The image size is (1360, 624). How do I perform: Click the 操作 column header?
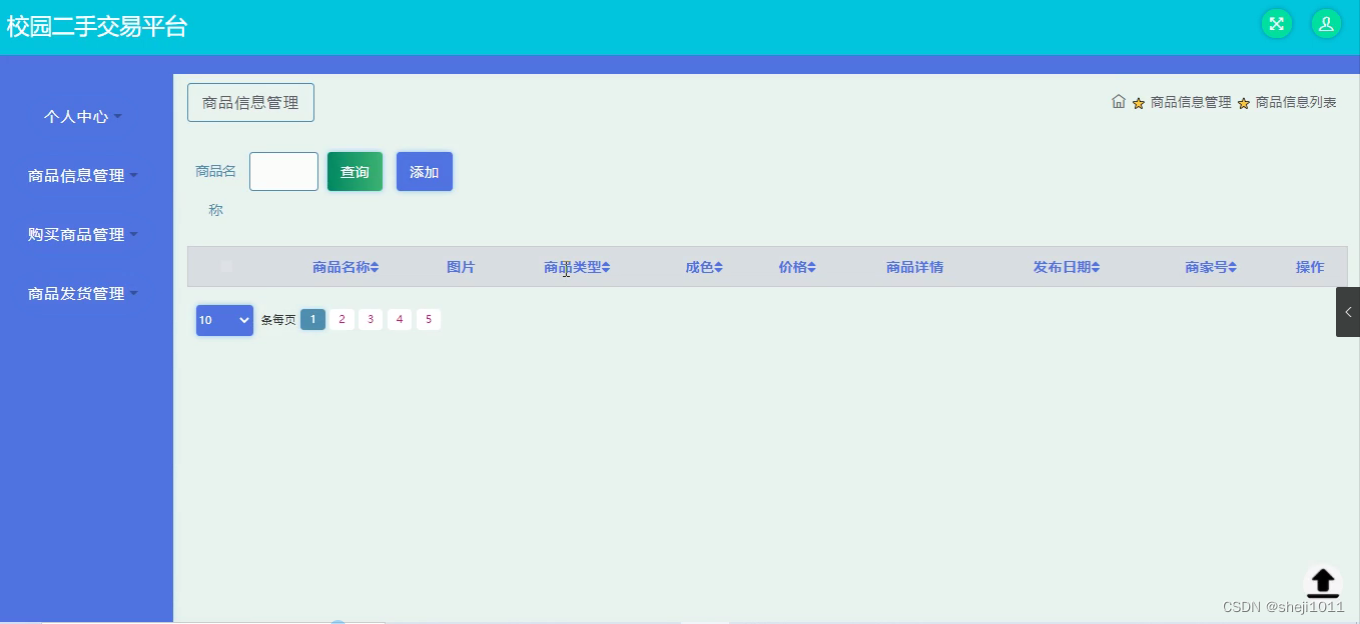click(1309, 267)
